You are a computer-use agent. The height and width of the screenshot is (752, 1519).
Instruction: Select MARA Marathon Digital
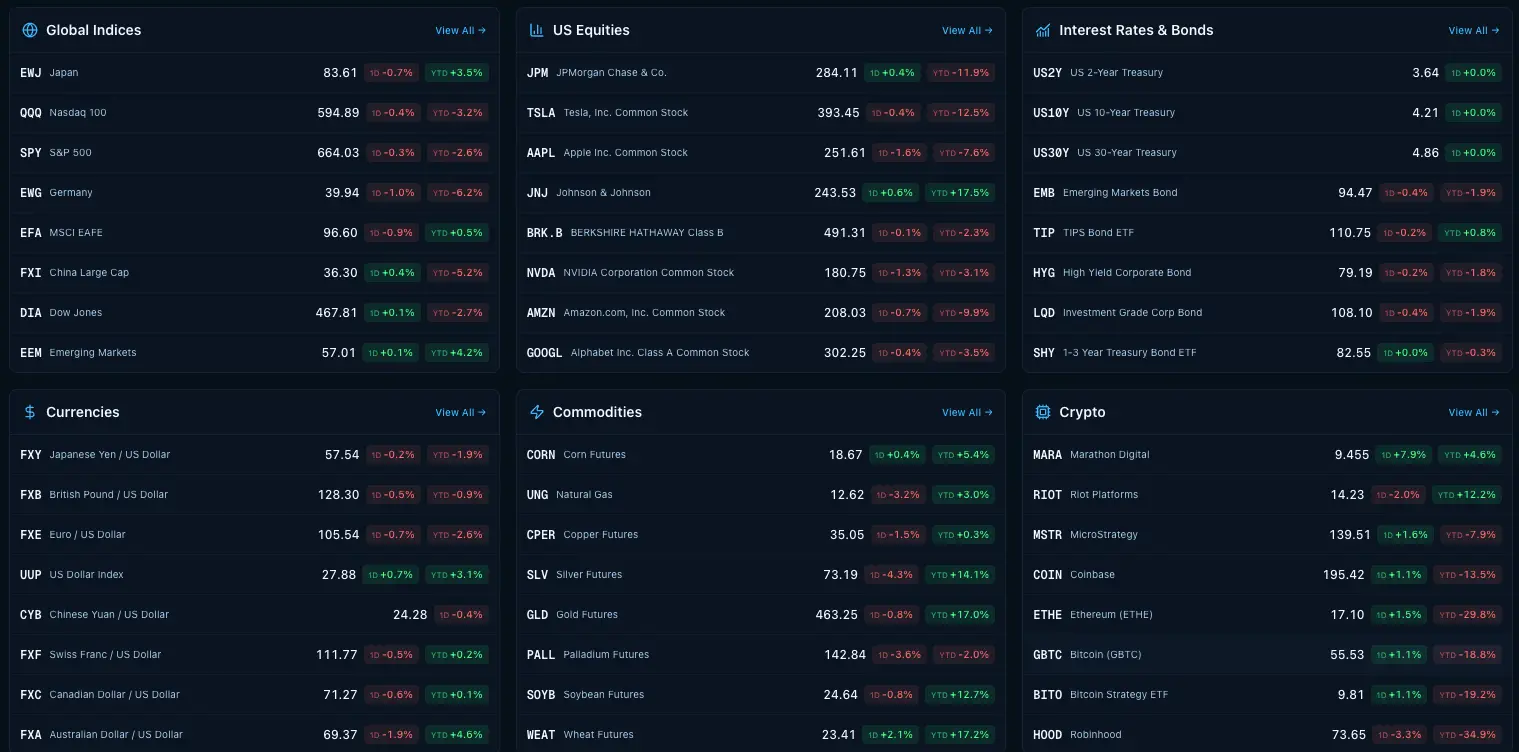click(1267, 455)
